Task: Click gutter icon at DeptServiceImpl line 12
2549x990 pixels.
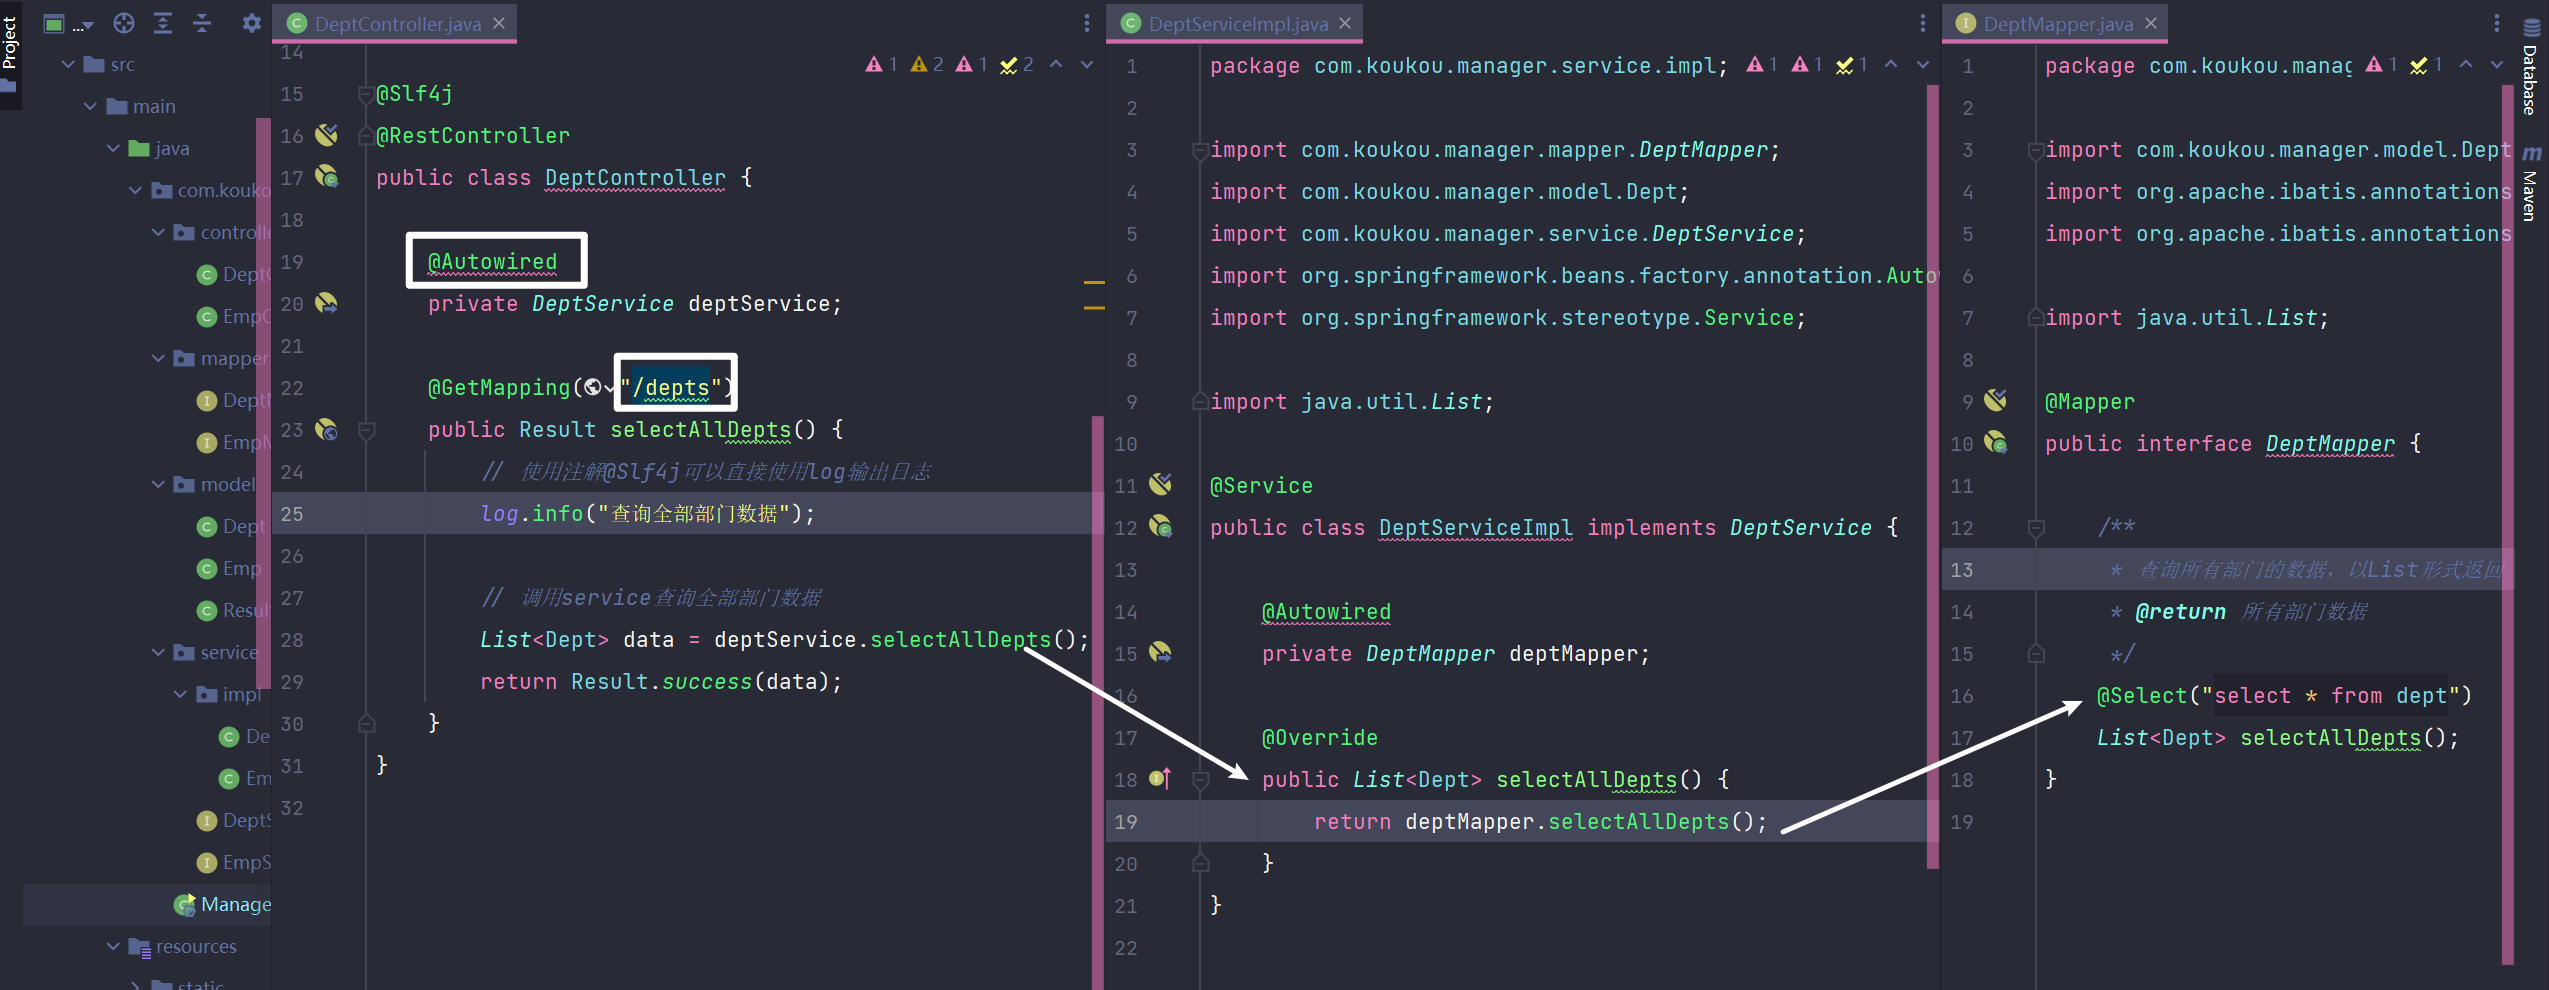Action: (1160, 526)
